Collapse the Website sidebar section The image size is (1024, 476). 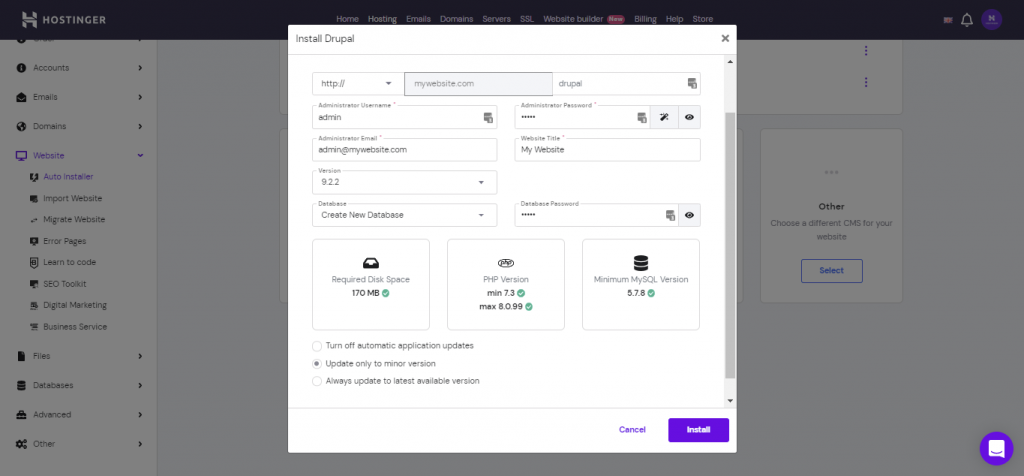click(x=140, y=156)
